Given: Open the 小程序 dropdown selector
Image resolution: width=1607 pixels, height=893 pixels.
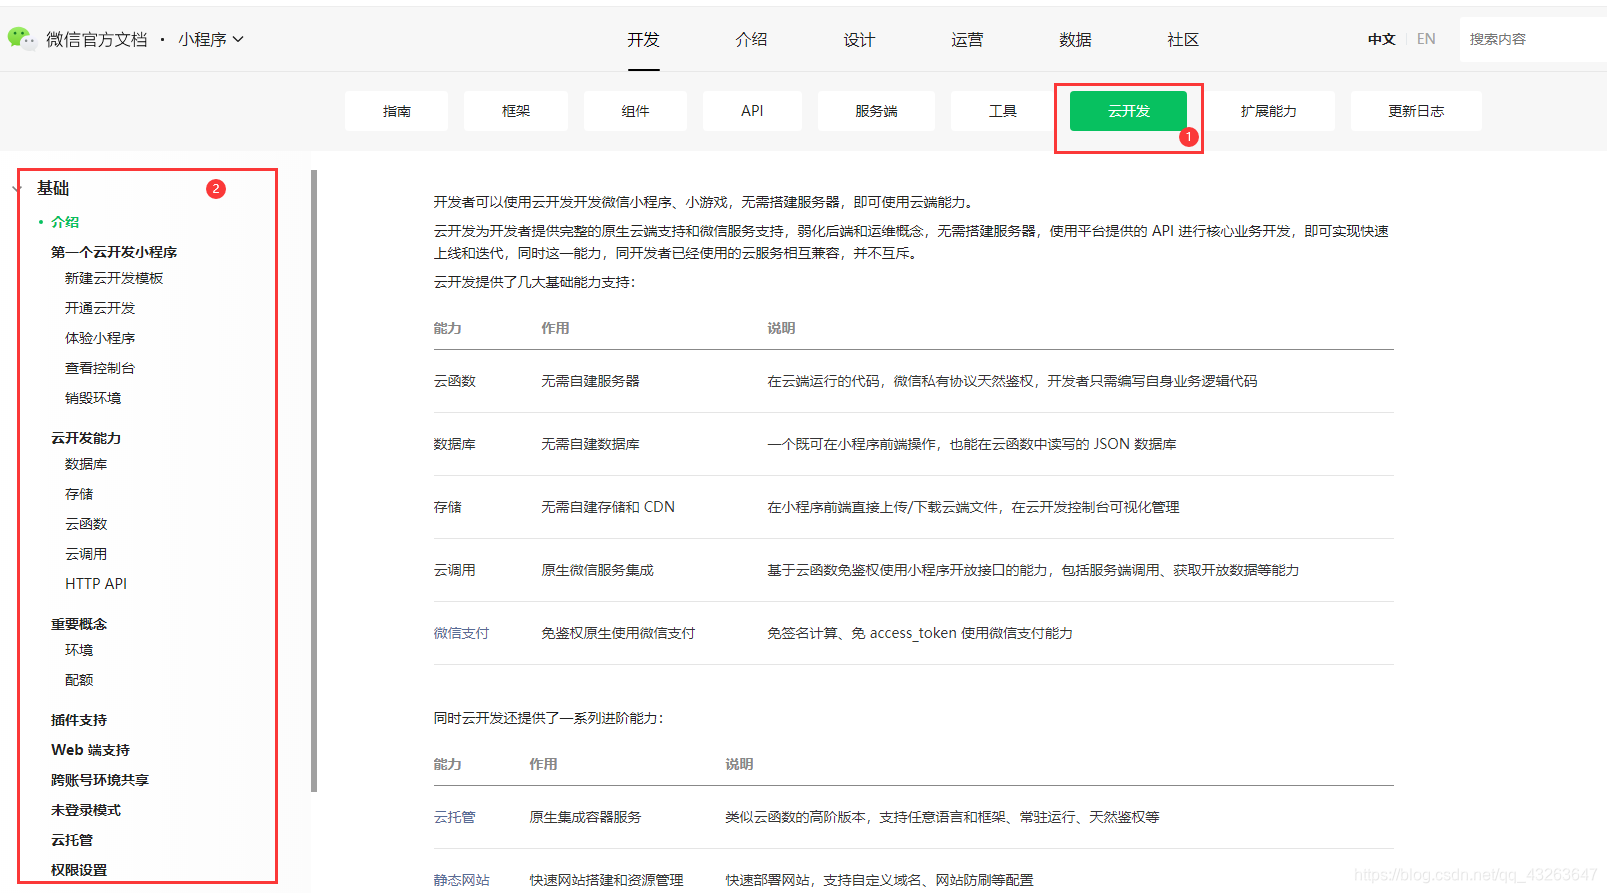Looking at the screenshot, I should tap(211, 39).
